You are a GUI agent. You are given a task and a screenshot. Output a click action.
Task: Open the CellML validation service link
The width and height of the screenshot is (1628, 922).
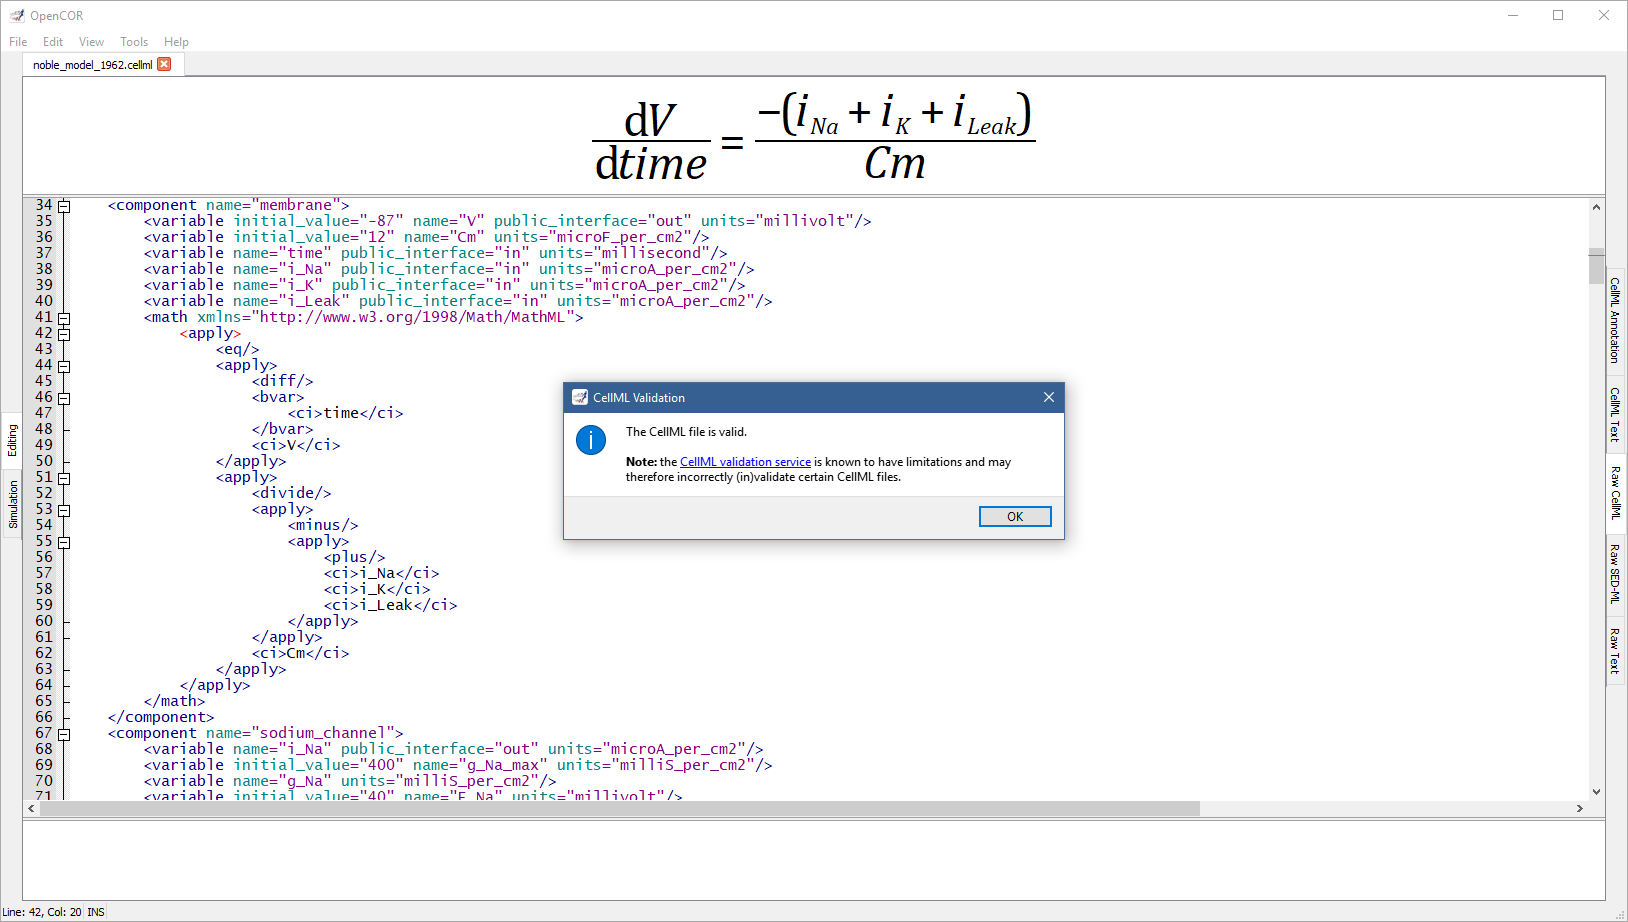[x=745, y=462]
